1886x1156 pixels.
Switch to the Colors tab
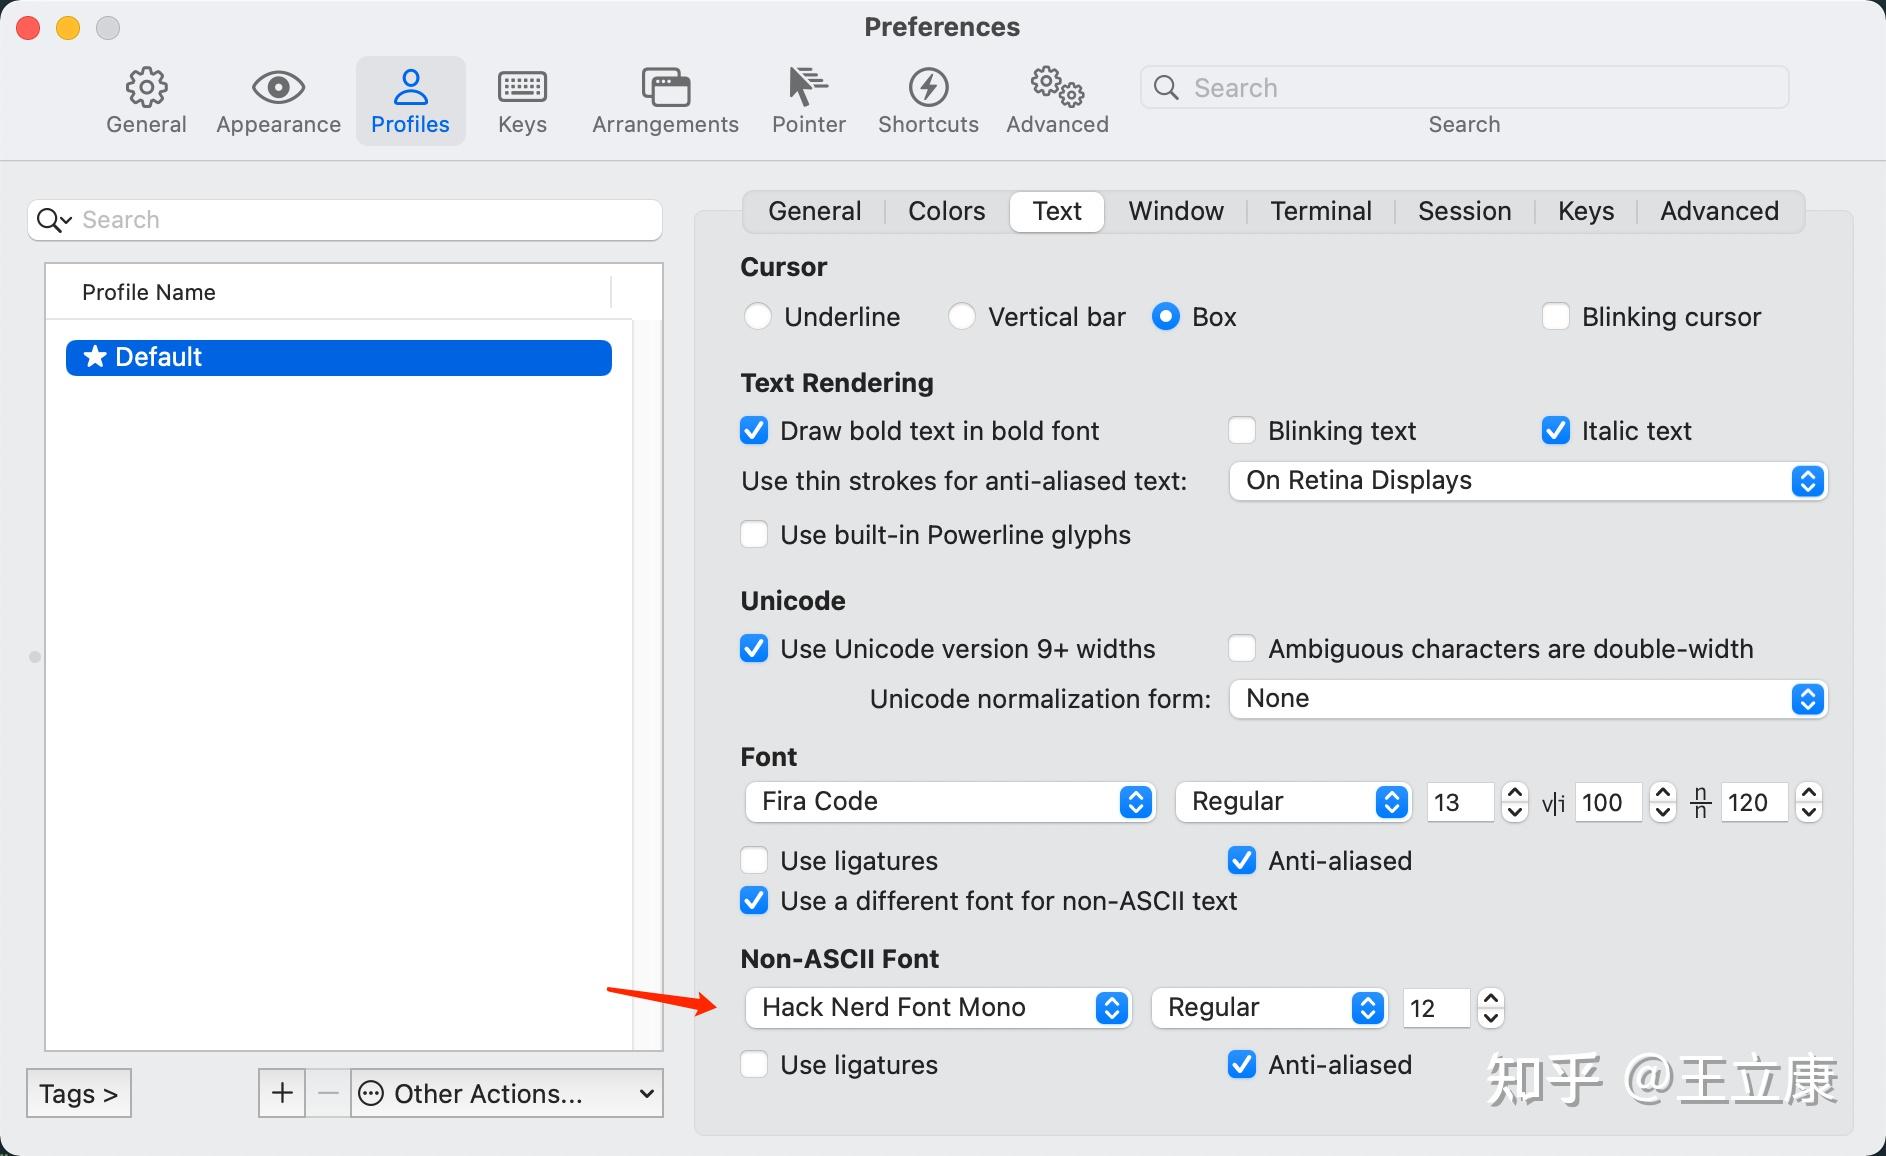pos(946,212)
